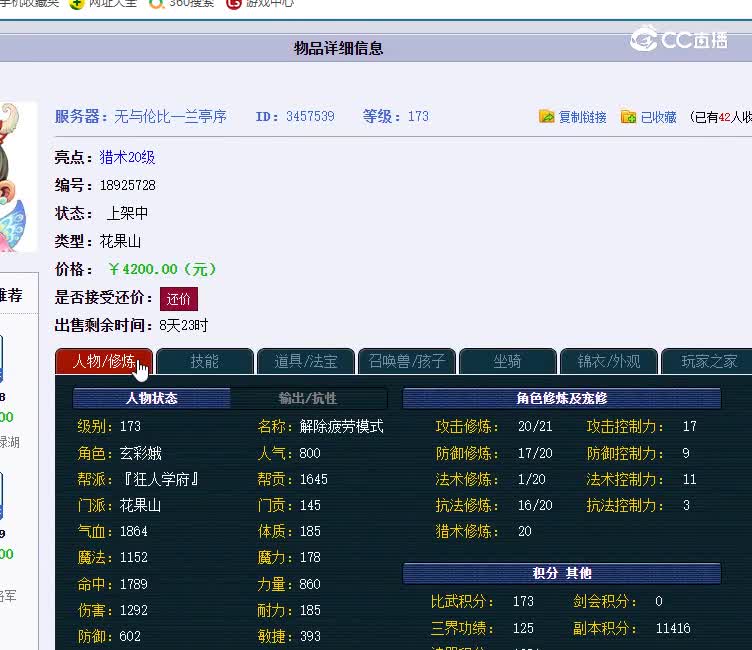Click the 已收藏 link
The height and width of the screenshot is (650, 752).
coord(658,117)
